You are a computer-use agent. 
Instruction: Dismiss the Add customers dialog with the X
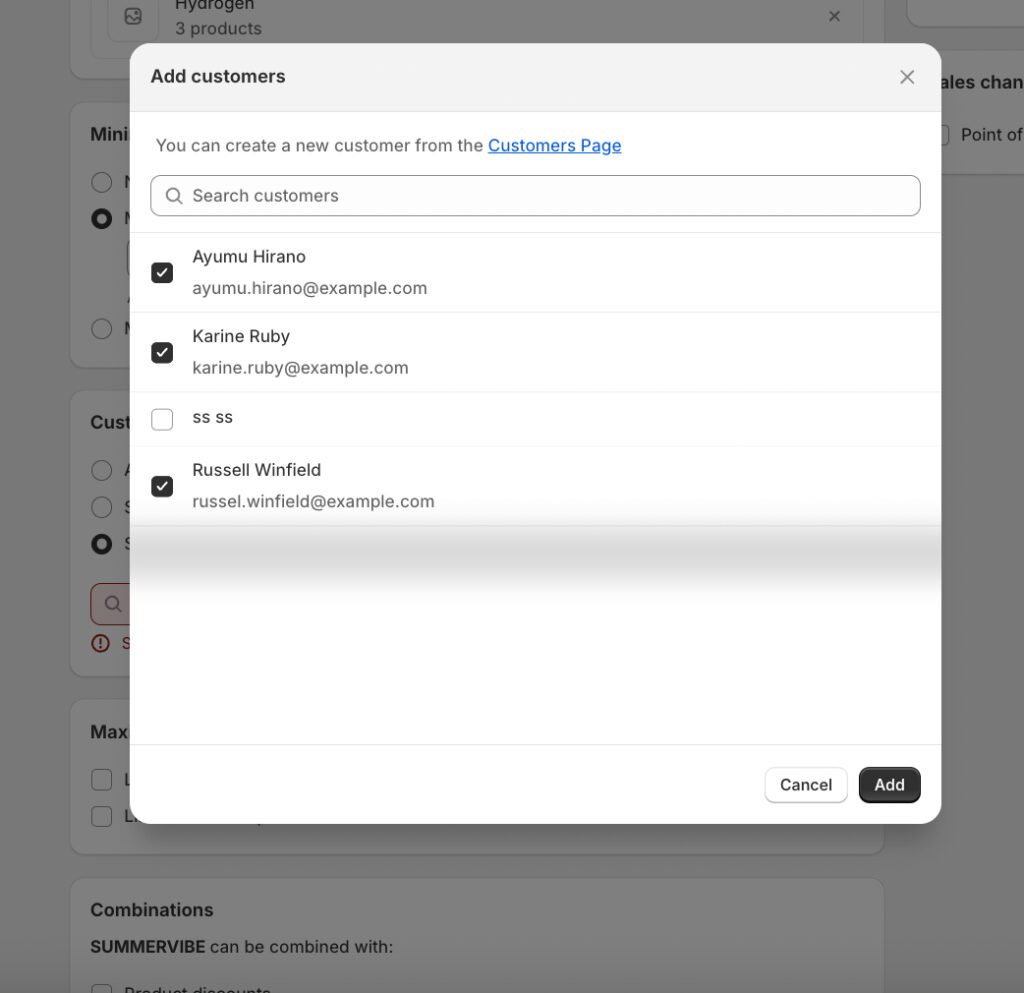click(x=907, y=76)
